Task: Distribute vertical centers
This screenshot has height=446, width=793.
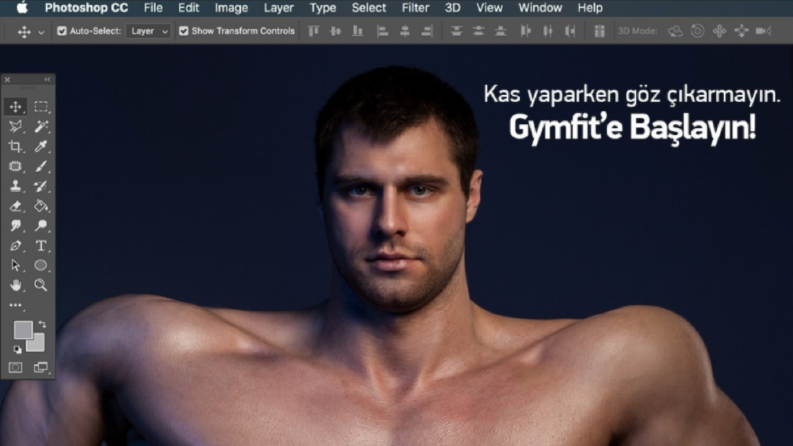Action: pyautogui.click(x=478, y=31)
